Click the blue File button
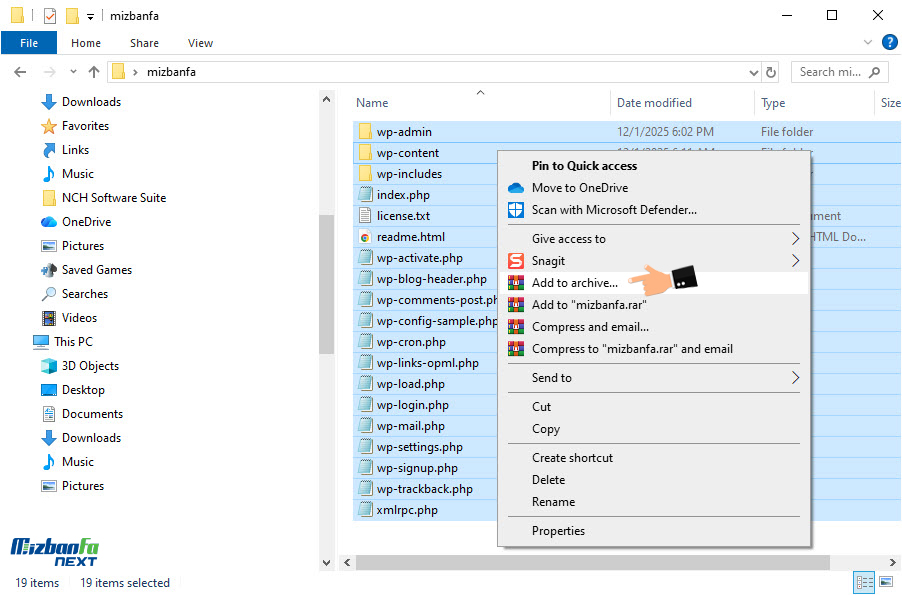Viewport: 902px width, 595px height. coord(29,43)
